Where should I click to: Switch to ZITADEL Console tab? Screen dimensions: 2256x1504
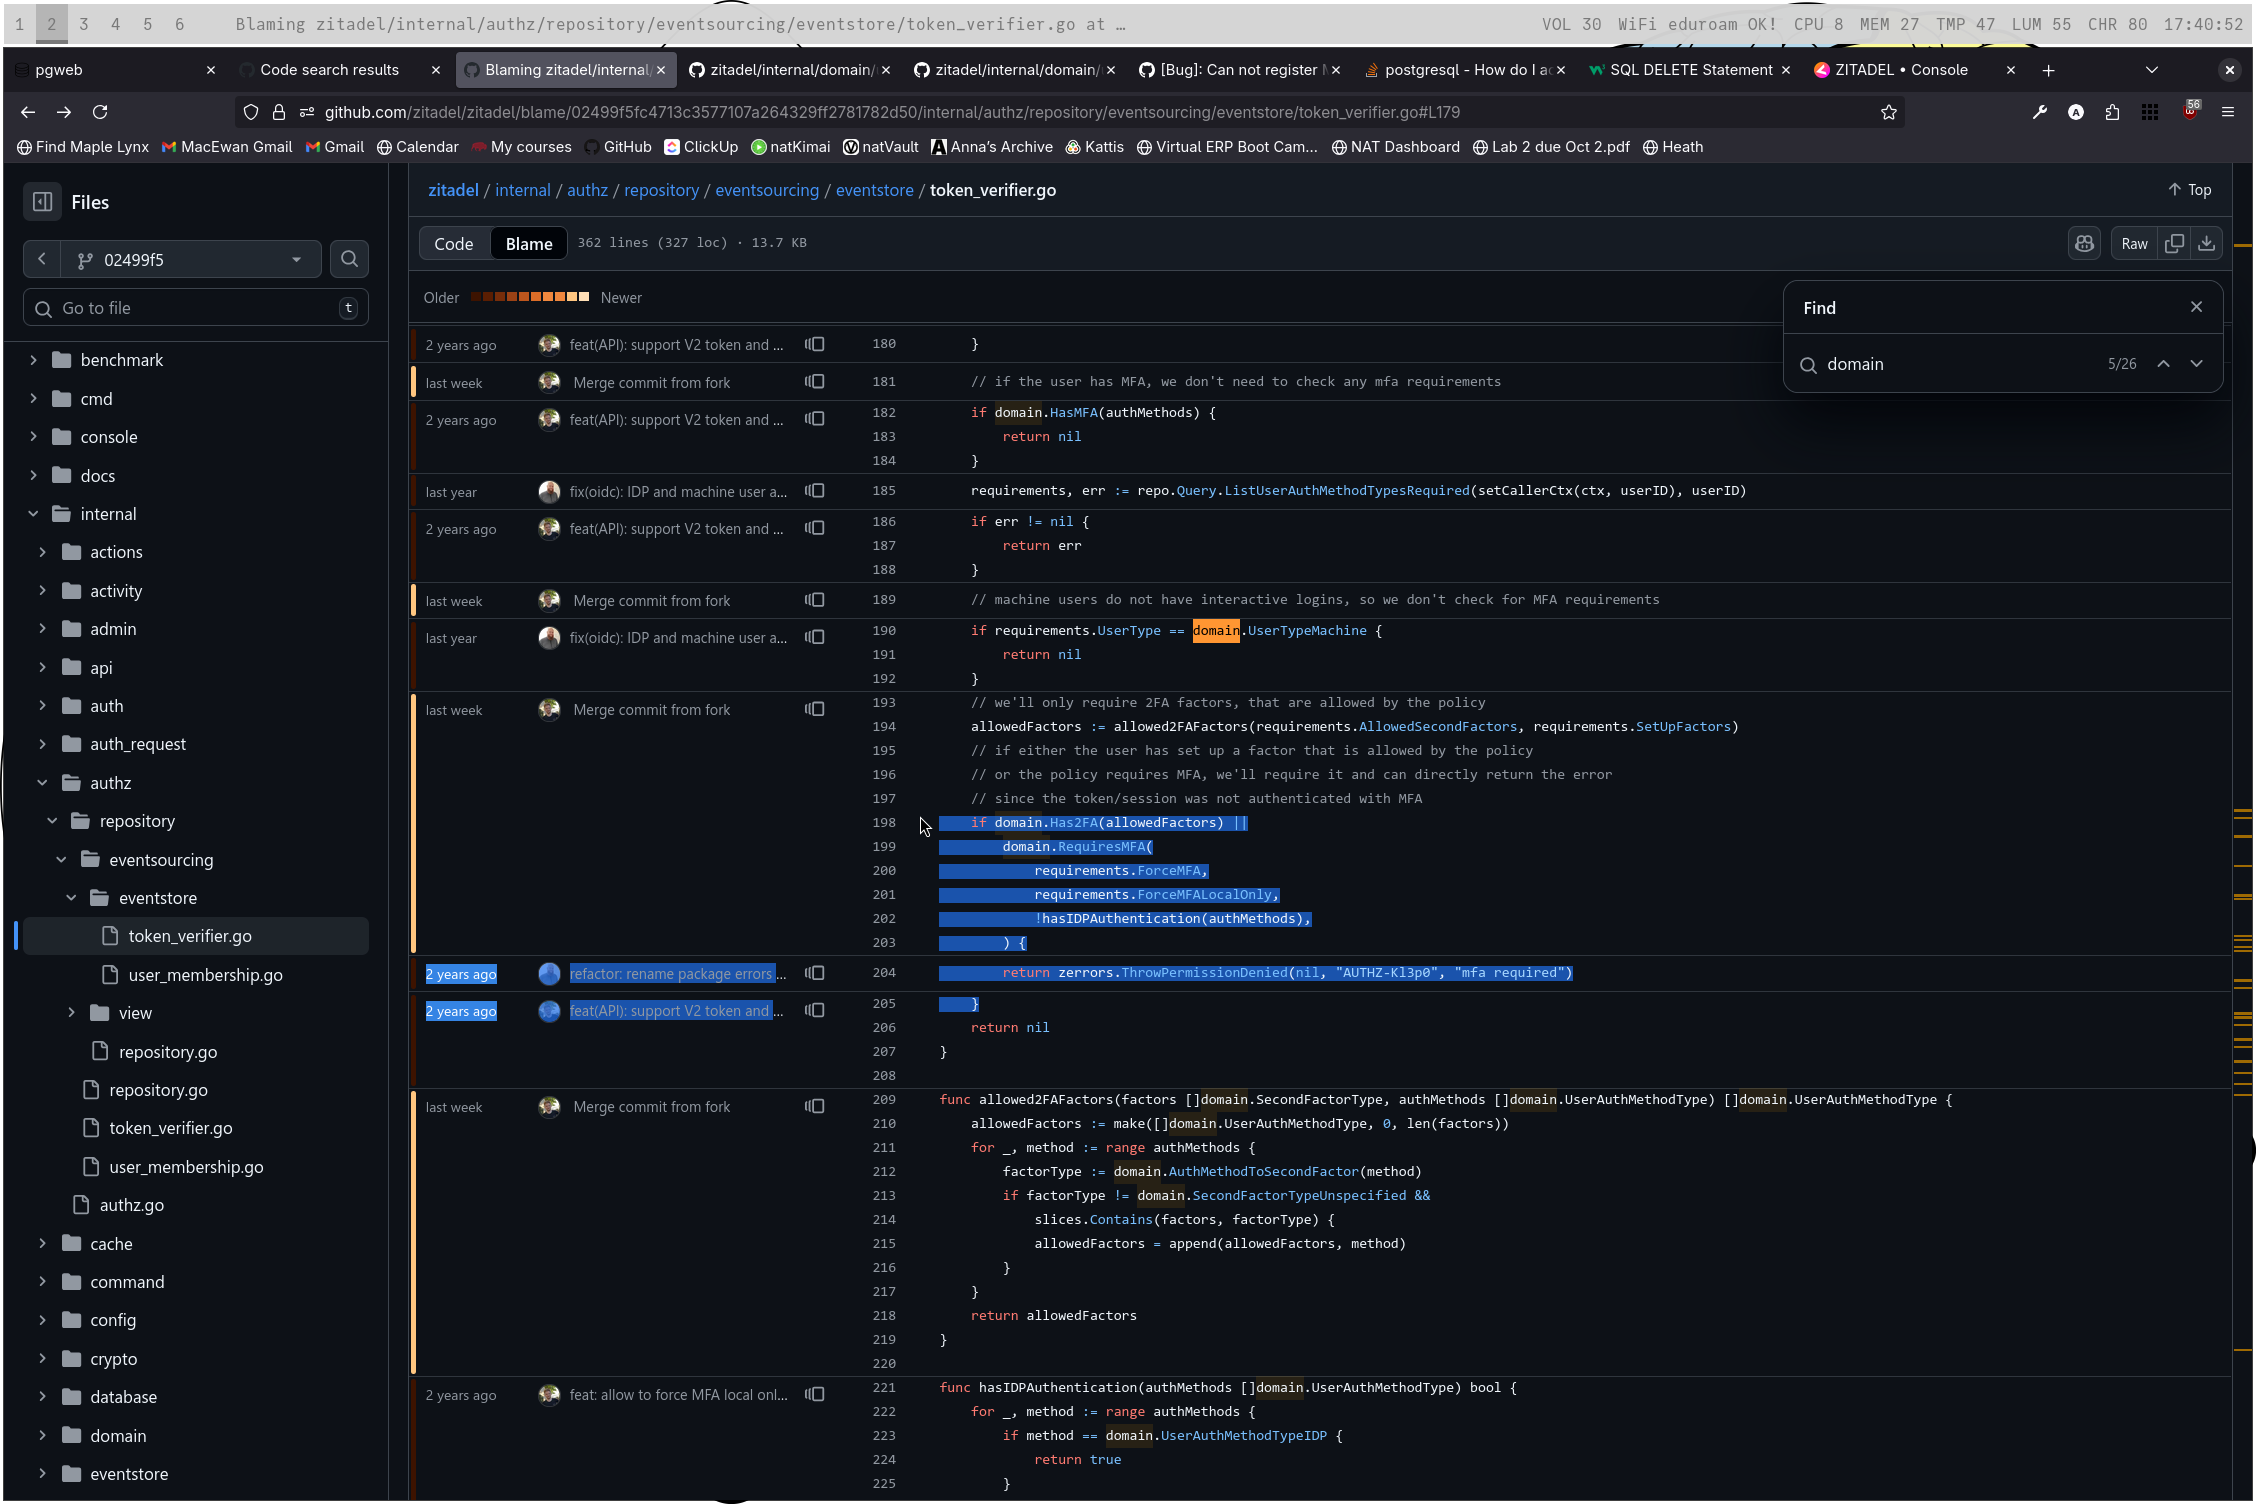pyautogui.click(x=1900, y=70)
